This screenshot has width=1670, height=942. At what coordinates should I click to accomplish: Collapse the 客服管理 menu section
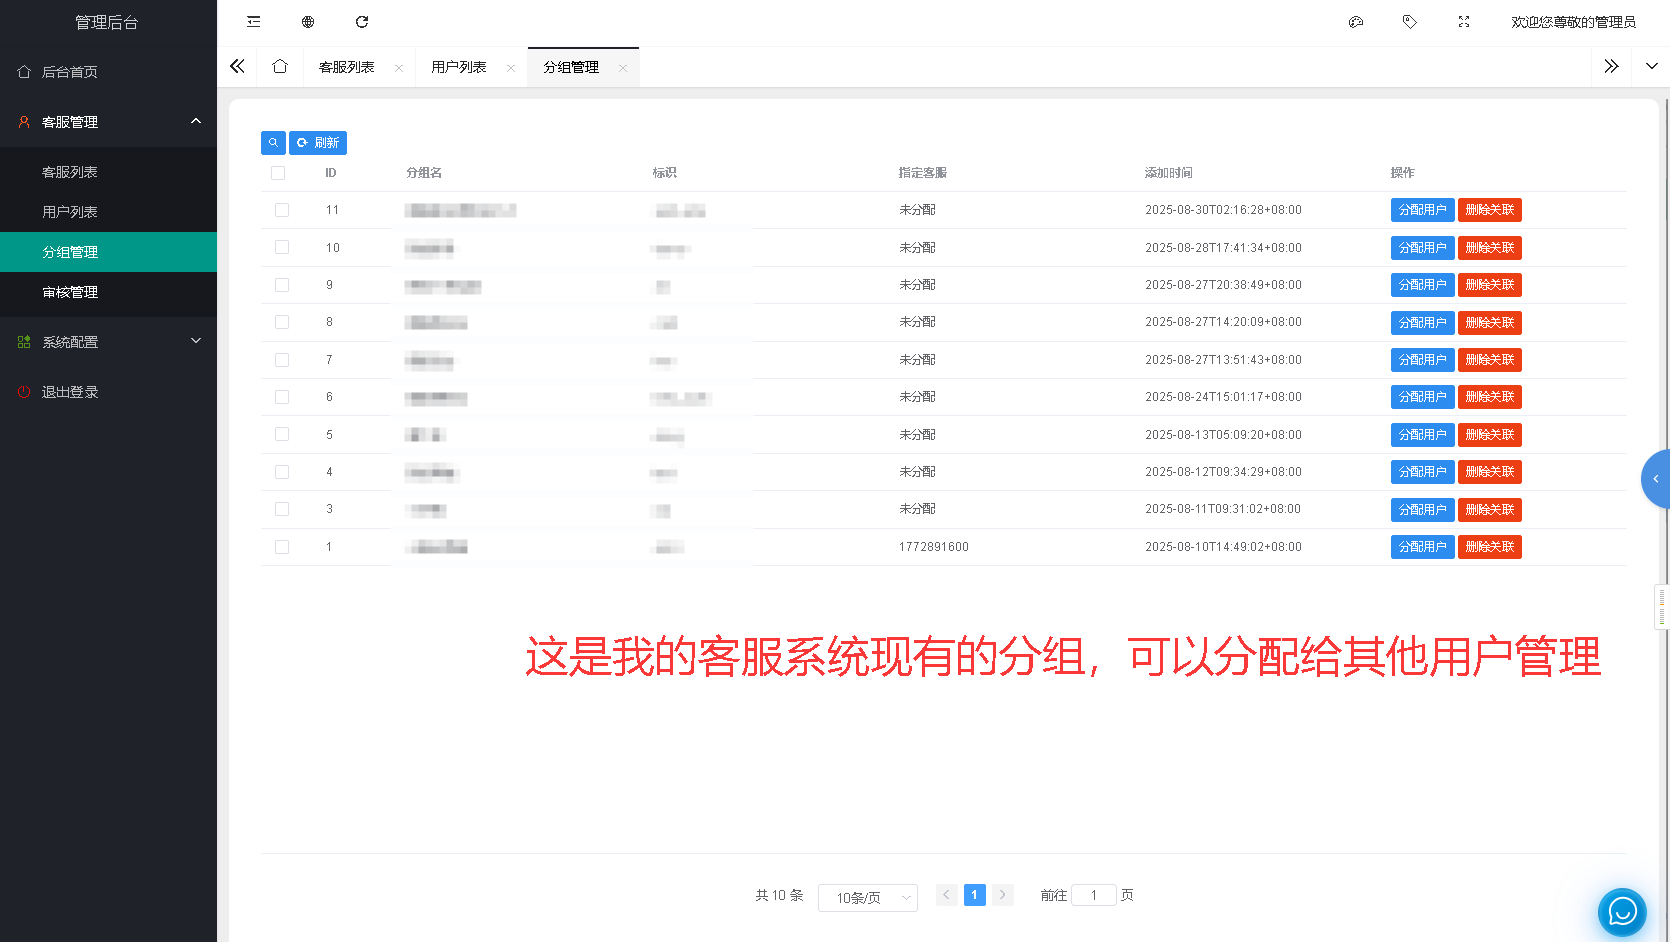point(108,121)
